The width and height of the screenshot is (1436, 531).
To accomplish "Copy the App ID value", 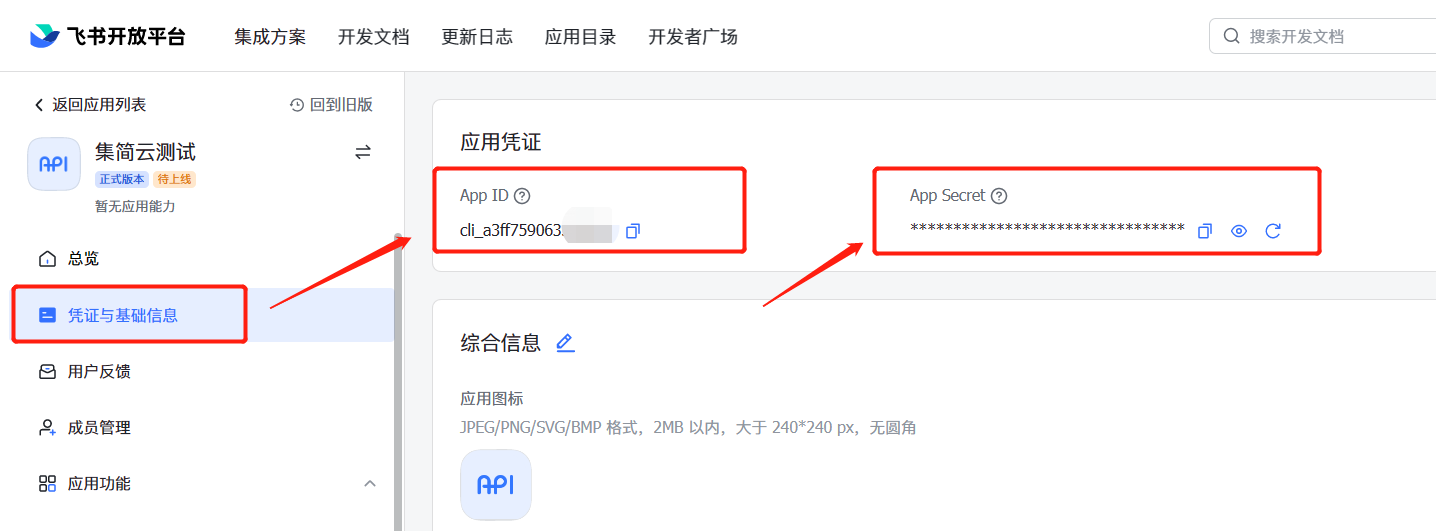I will (632, 231).
